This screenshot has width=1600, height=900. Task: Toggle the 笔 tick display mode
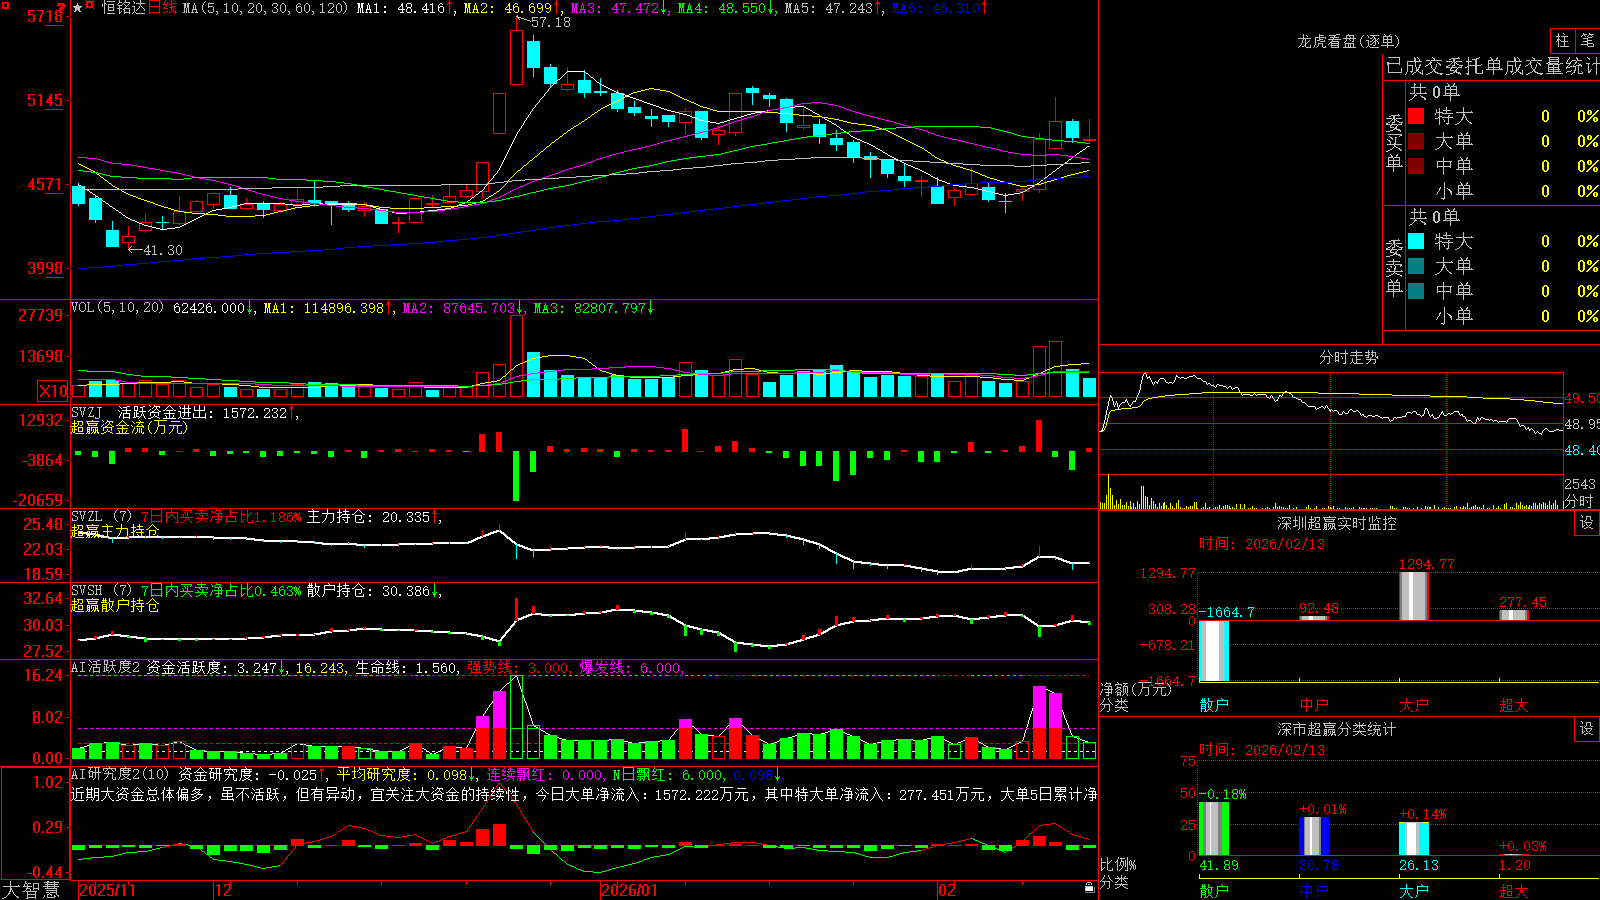1587,41
